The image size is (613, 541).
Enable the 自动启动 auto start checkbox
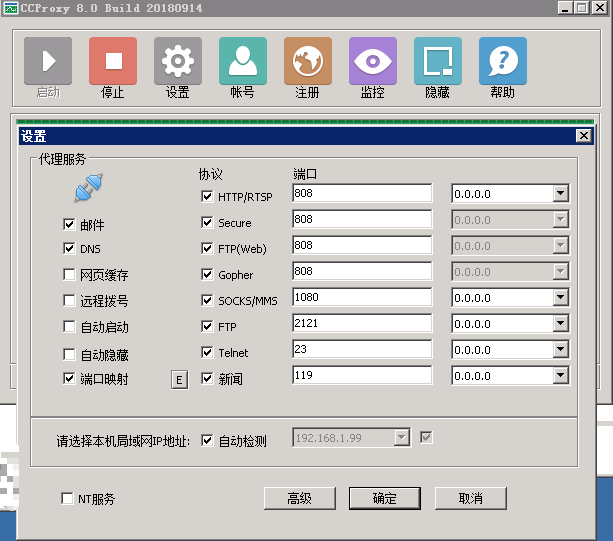point(69,326)
